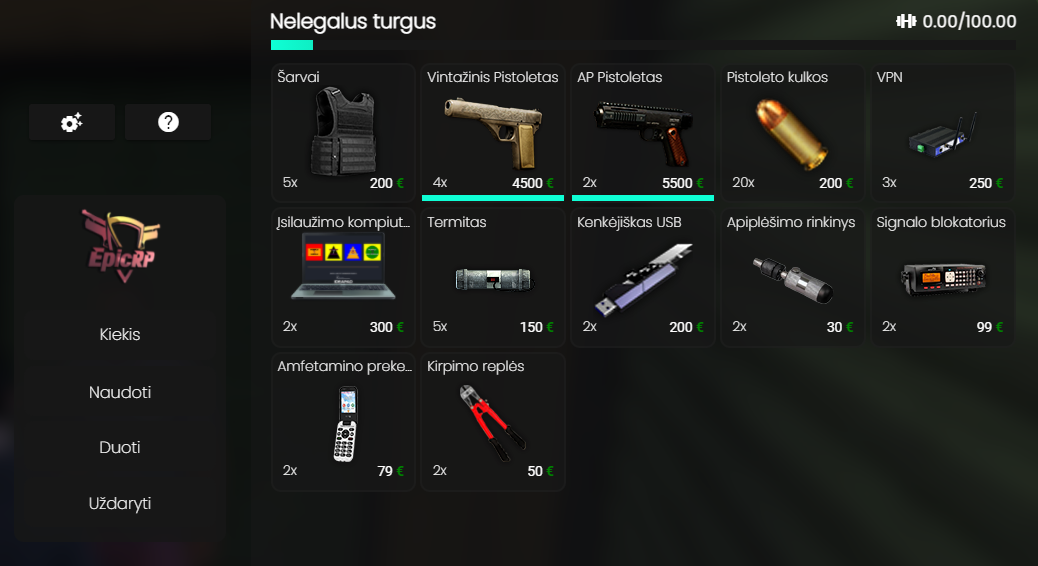Image resolution: width=1038 pixels, height=566 pixels.
Task: Click the Duoti button
Action: [x=120, y=448]
